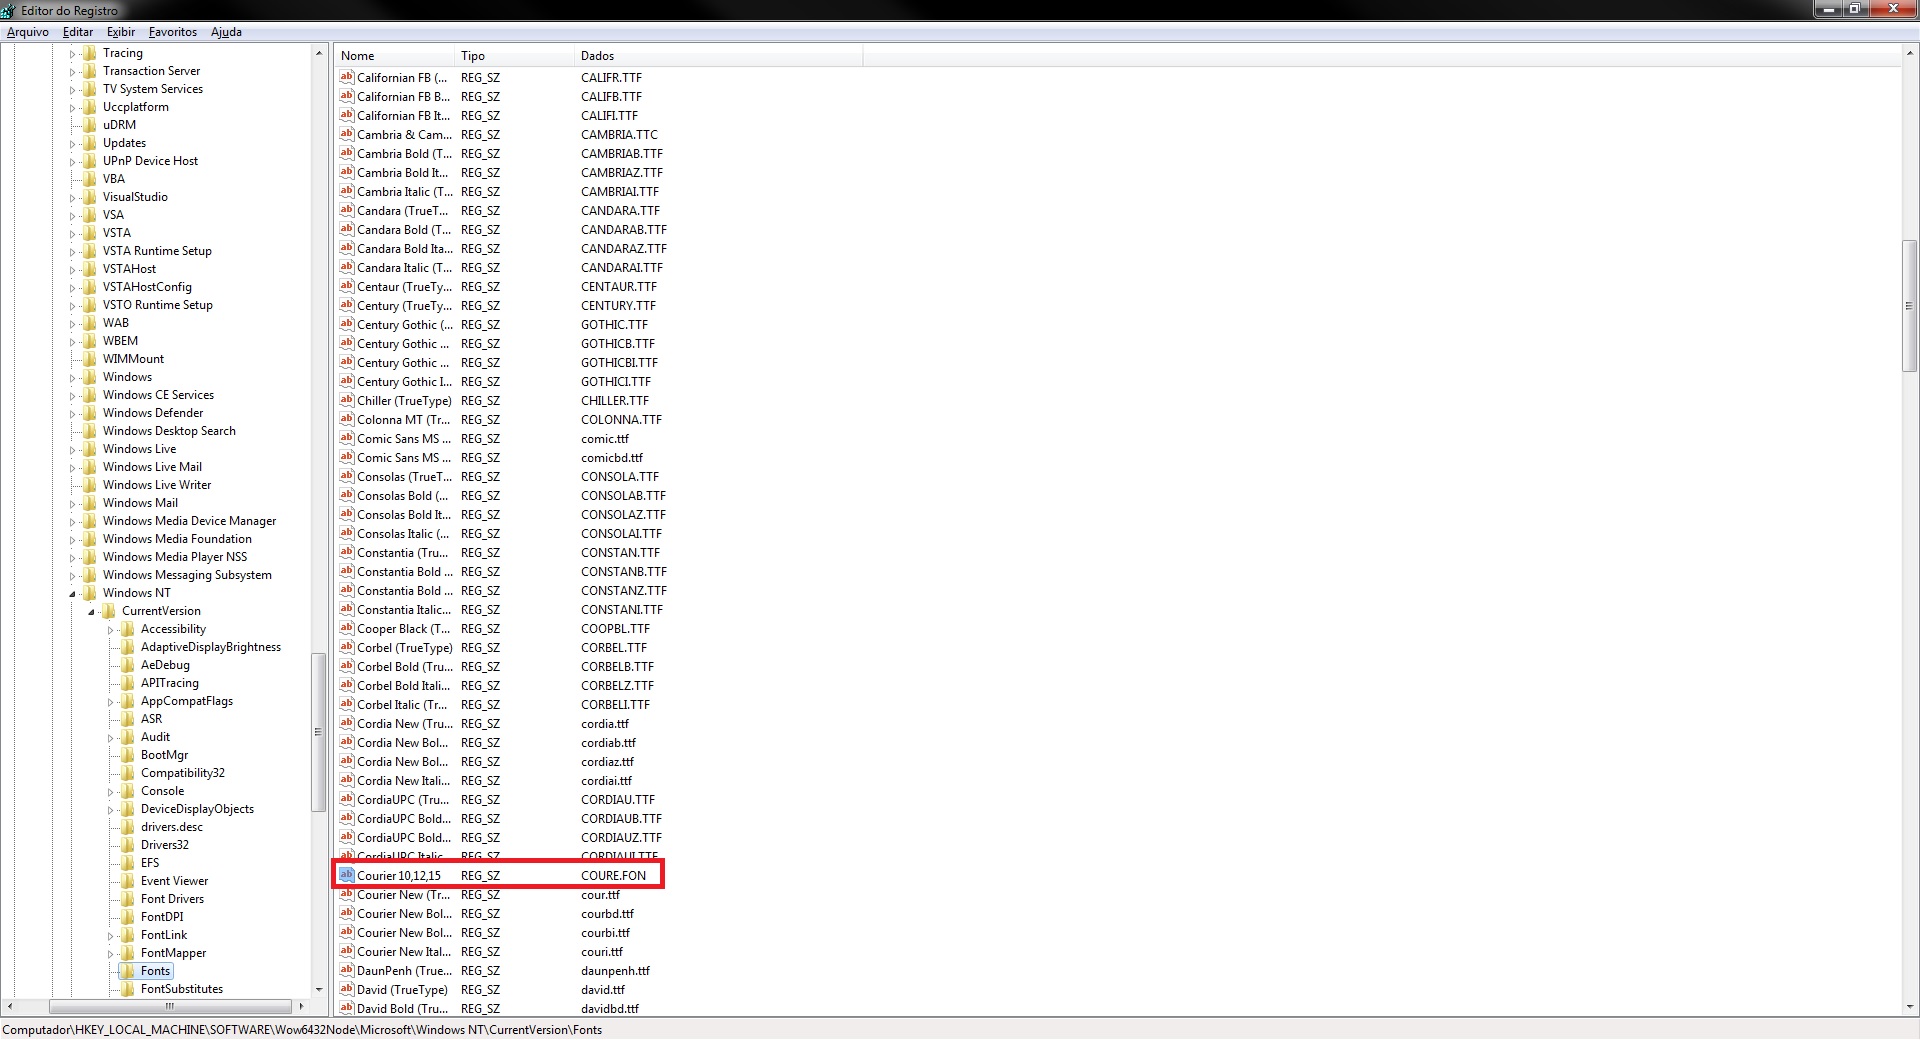The height and width of the screenshot is (1040, 1920).
Task: Click the tree pane horizontal scrollbar thumb
Action: 170,1006
